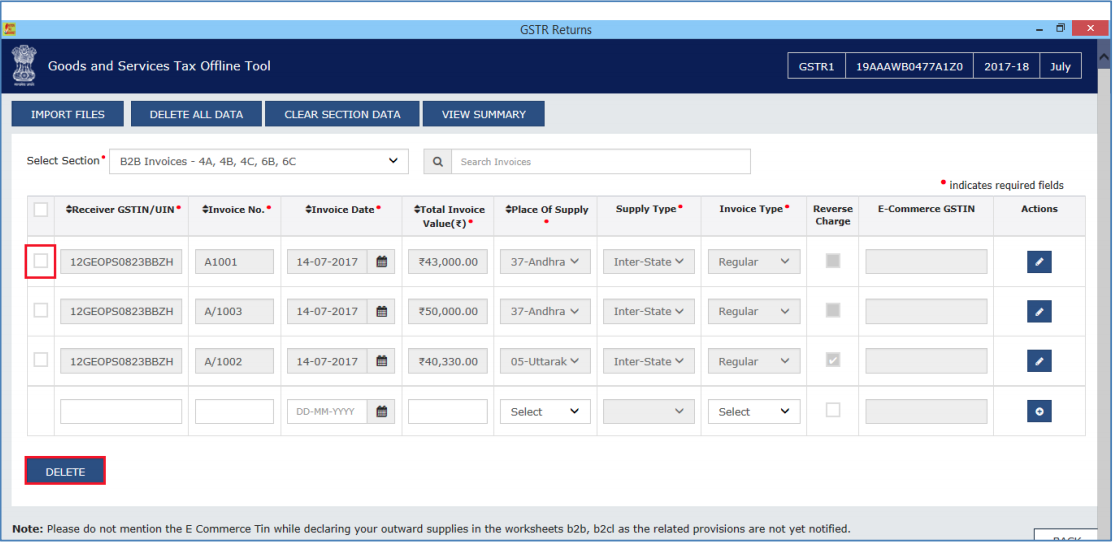Open Supply Type dropdown for invoice A/1002
1113x544 pixels.
click(649, 361)
